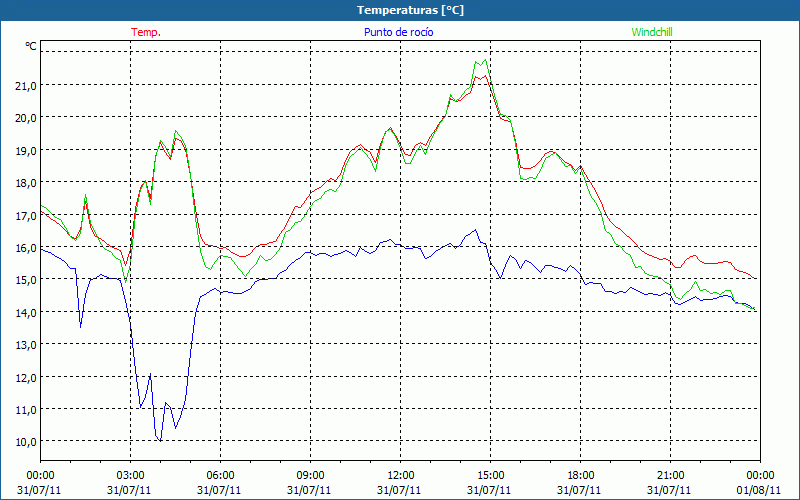Click the 14,0 y-axis value
Screen dimensions: 800x500
click(x=26, y=312)
